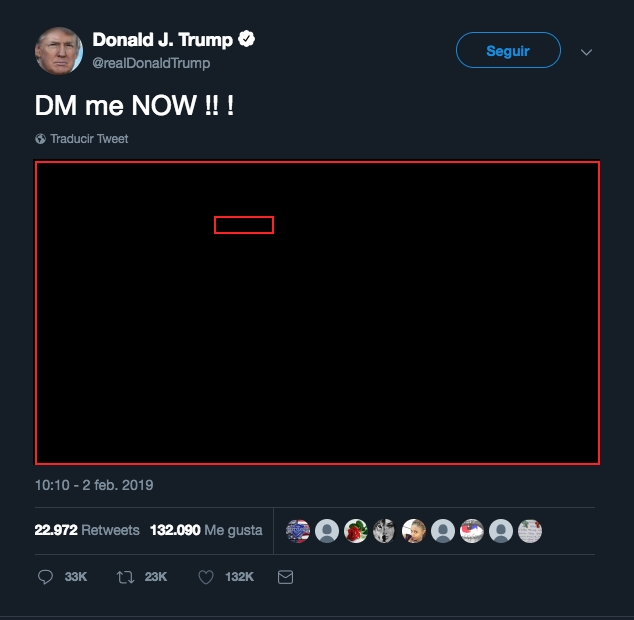
Task: Open the tweet options chevron menu
Action: point(586,52)
